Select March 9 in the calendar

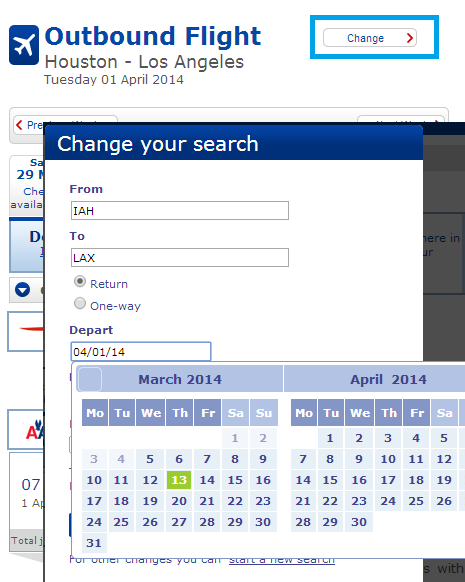pyautogui.click(x=263, y=459)
